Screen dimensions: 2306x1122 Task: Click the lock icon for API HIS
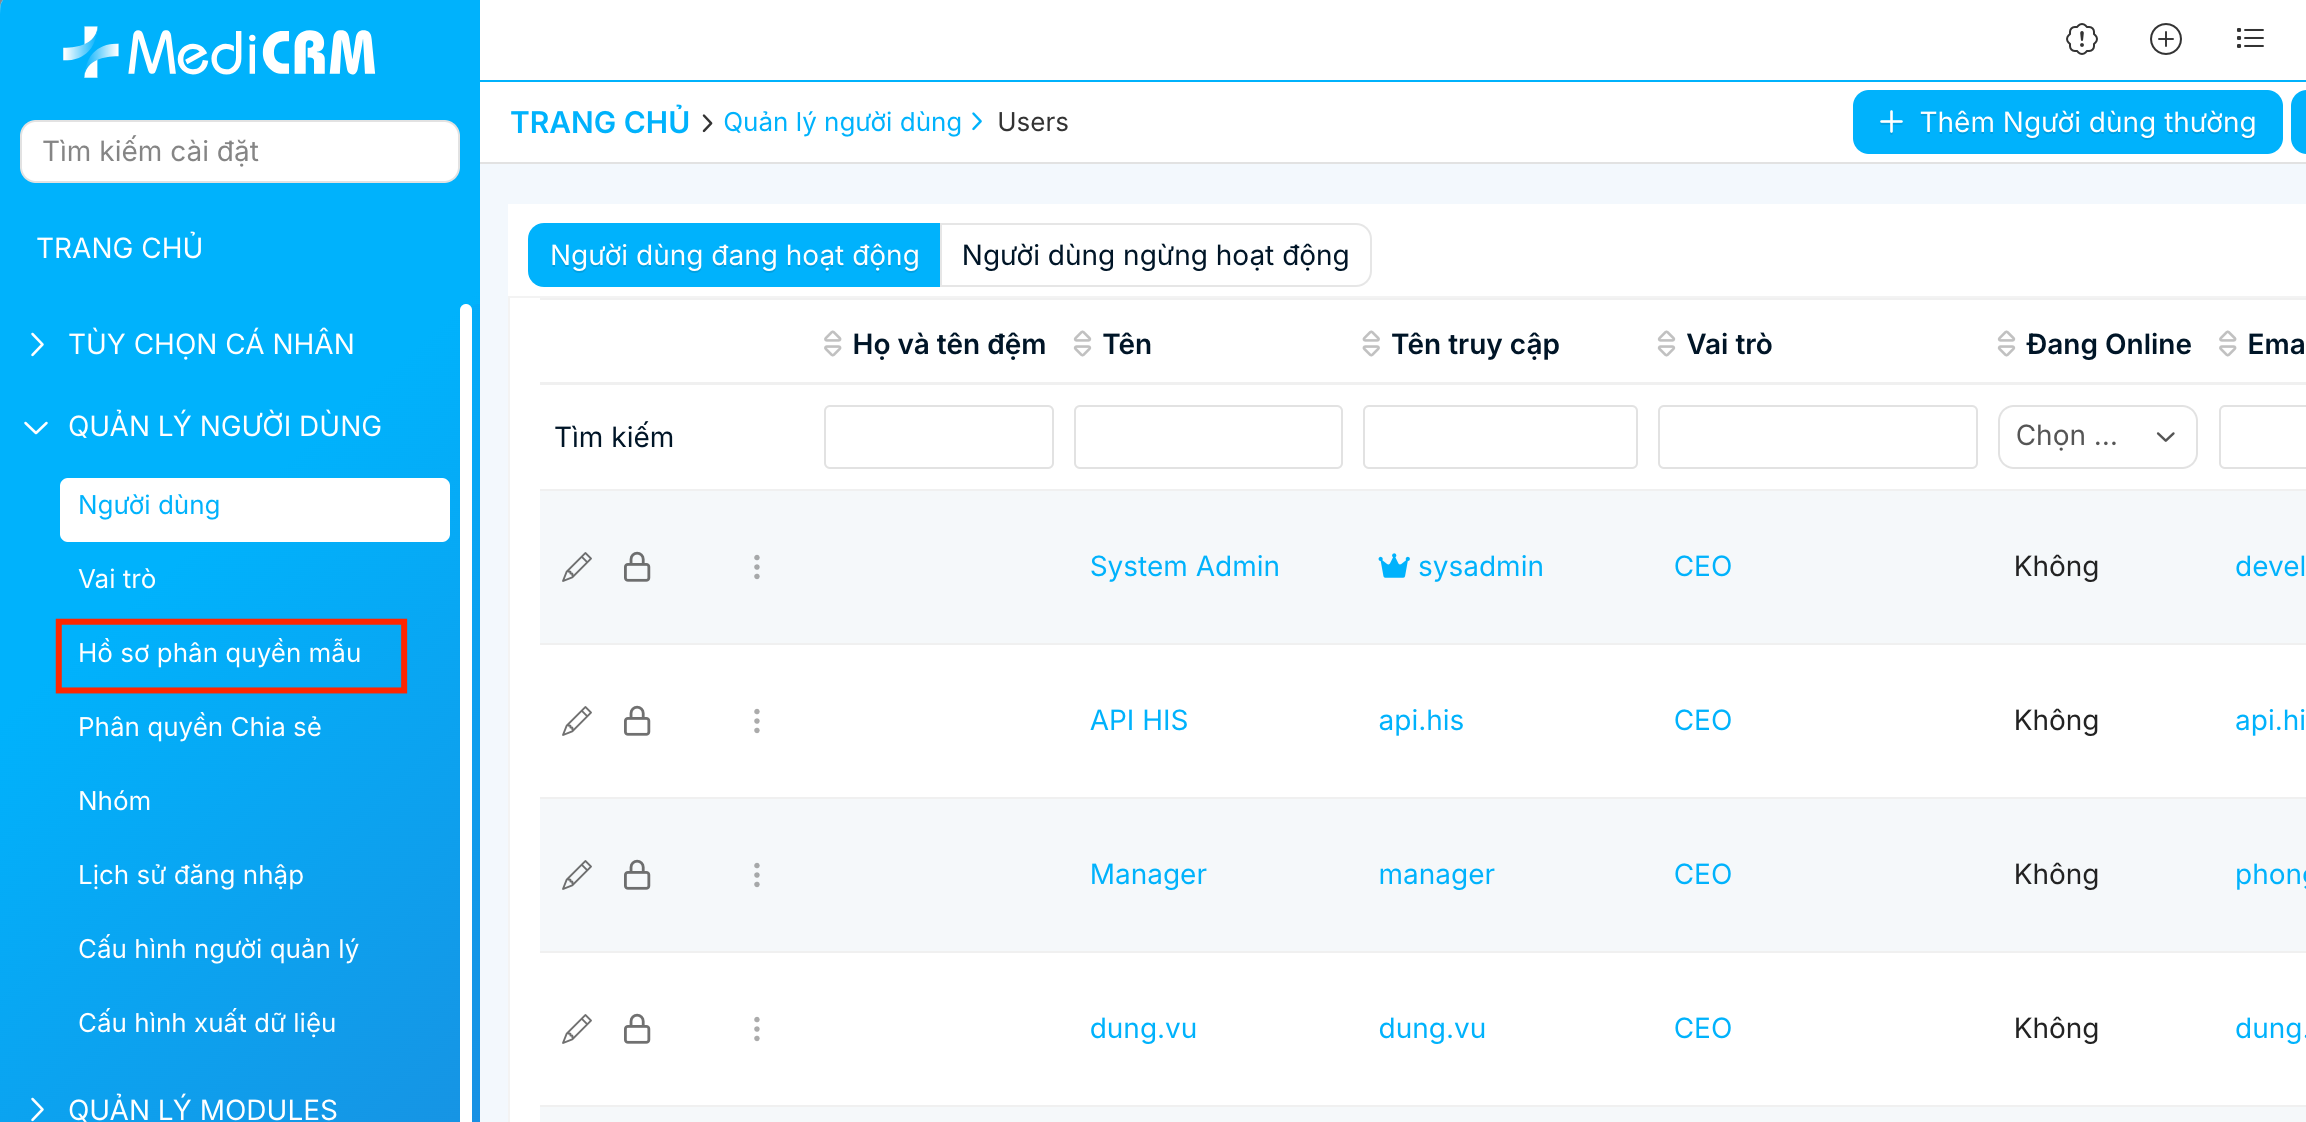tap(637, 721)
